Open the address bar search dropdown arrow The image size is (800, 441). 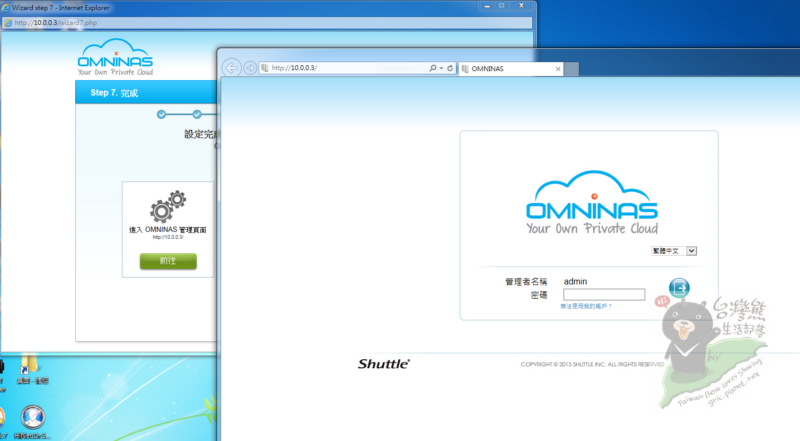[x=441, y=68]
